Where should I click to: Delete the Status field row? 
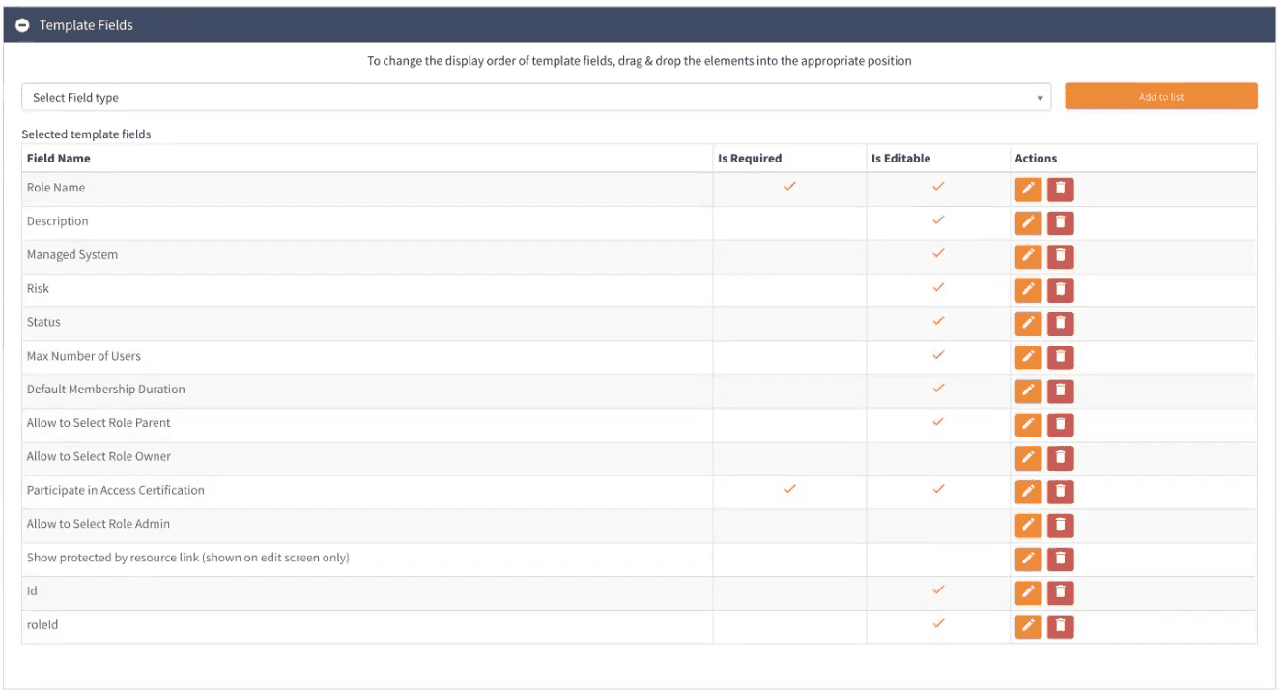(1060, 324)
